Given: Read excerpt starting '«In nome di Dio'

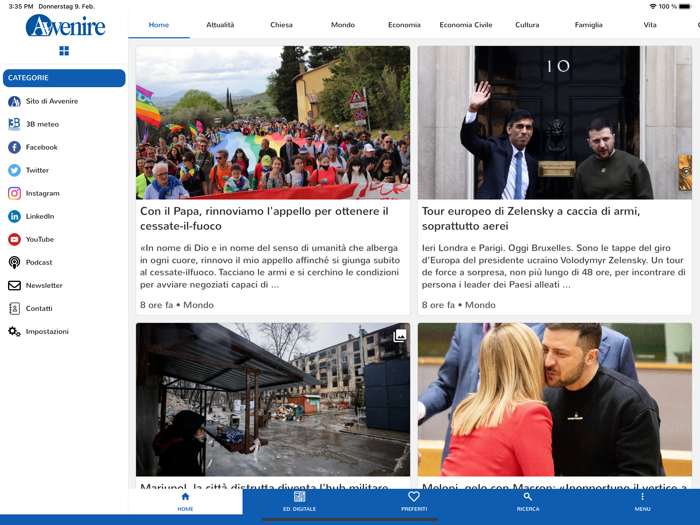Looking at the screenshot, I should 270,266.
